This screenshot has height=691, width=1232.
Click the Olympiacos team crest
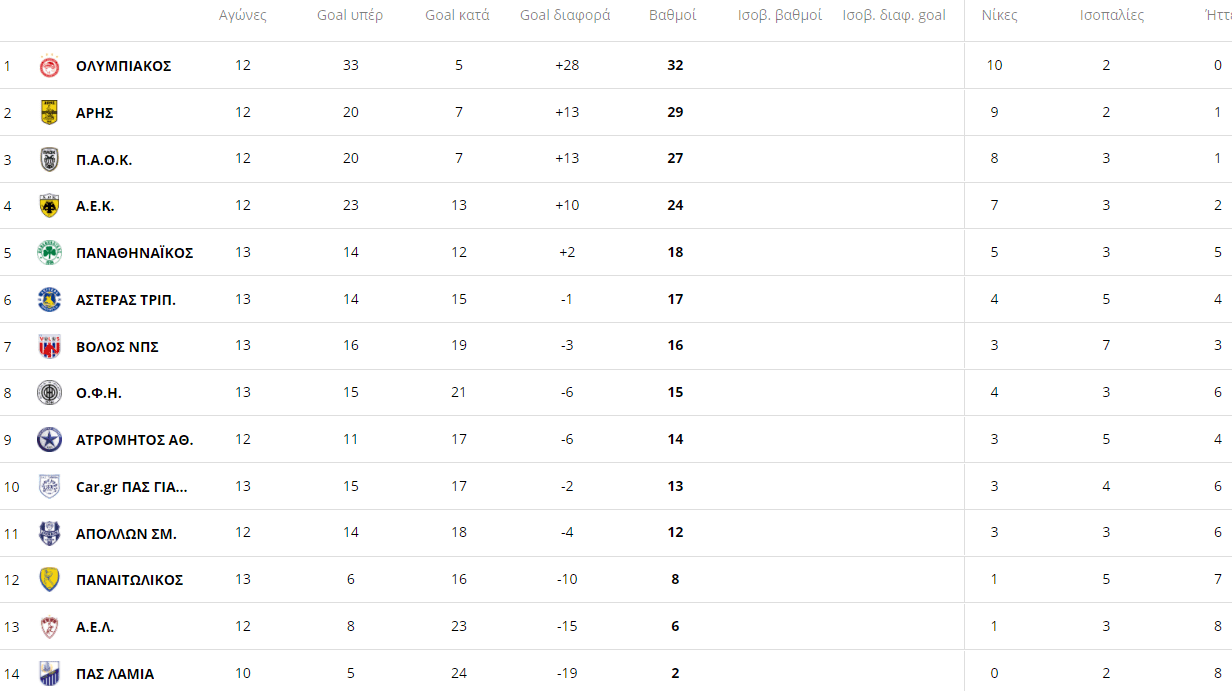[49, 66]
